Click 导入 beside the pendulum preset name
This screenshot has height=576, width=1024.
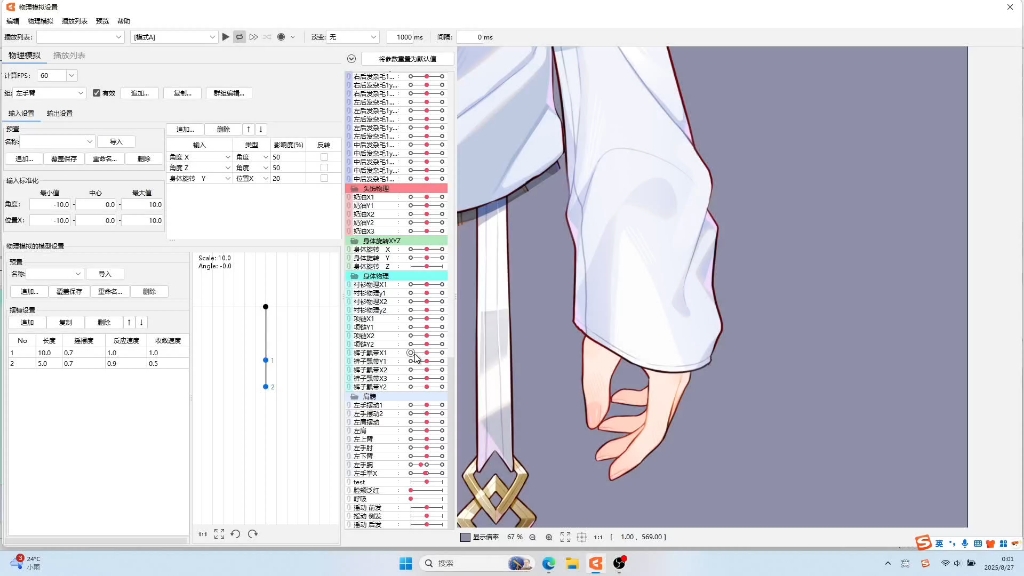105,274
